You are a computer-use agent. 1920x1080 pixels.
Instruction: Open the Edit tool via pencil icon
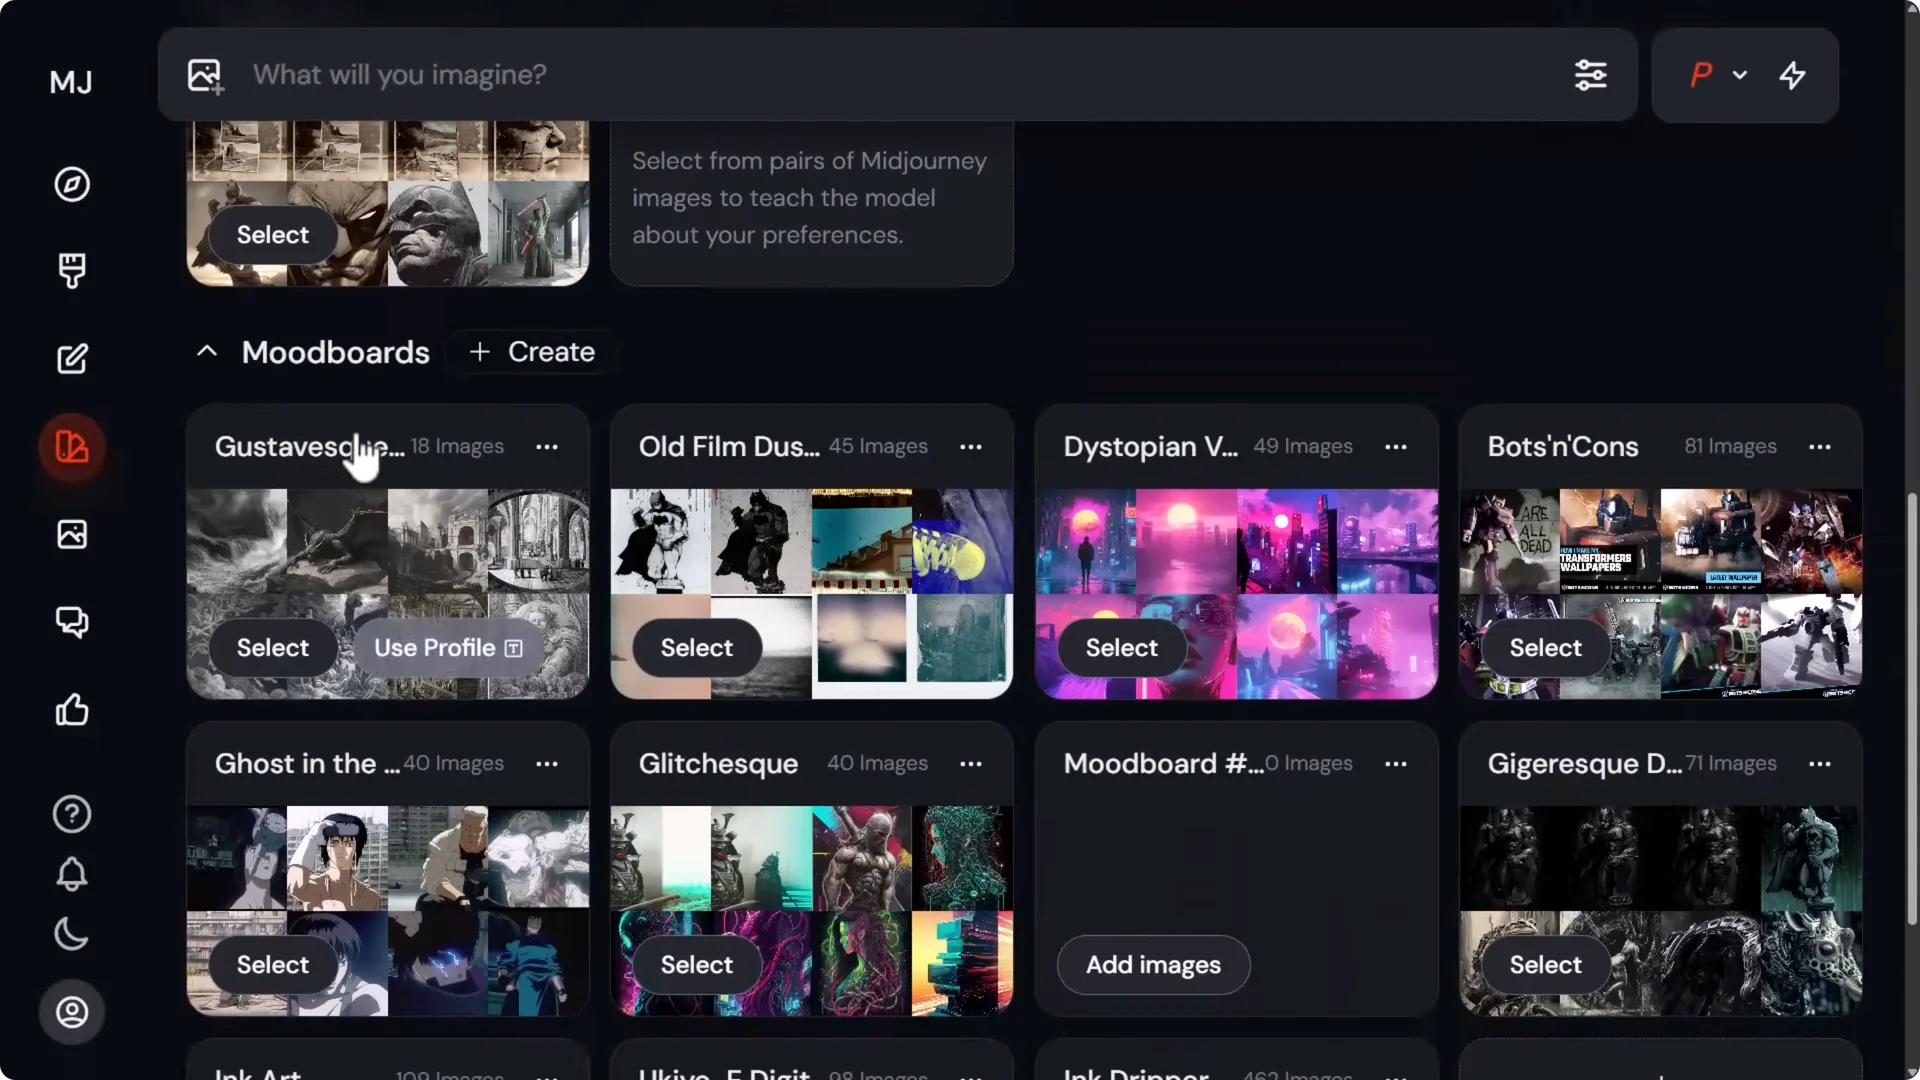tap(71, 358)
